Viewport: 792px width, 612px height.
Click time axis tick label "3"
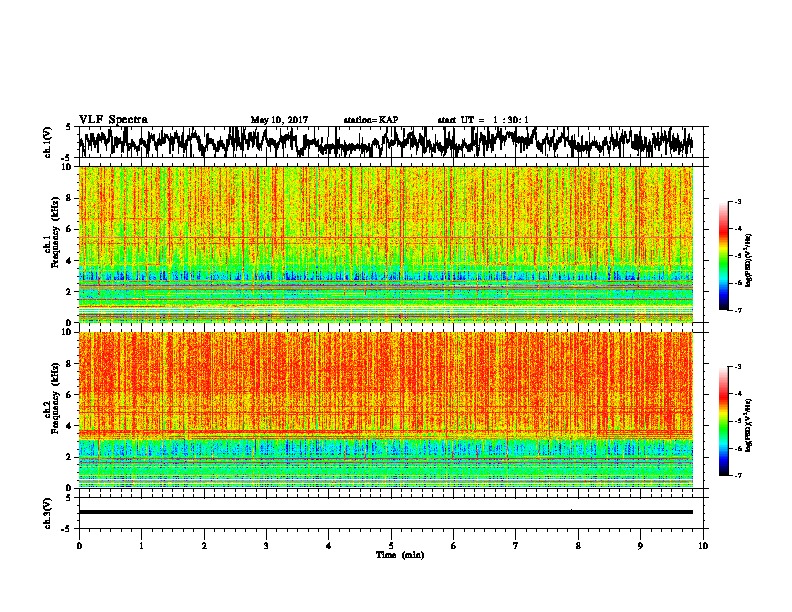click(x=266, y=546)
